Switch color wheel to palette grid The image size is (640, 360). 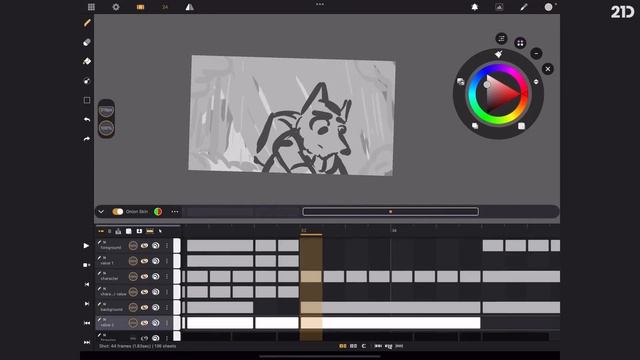520,43
